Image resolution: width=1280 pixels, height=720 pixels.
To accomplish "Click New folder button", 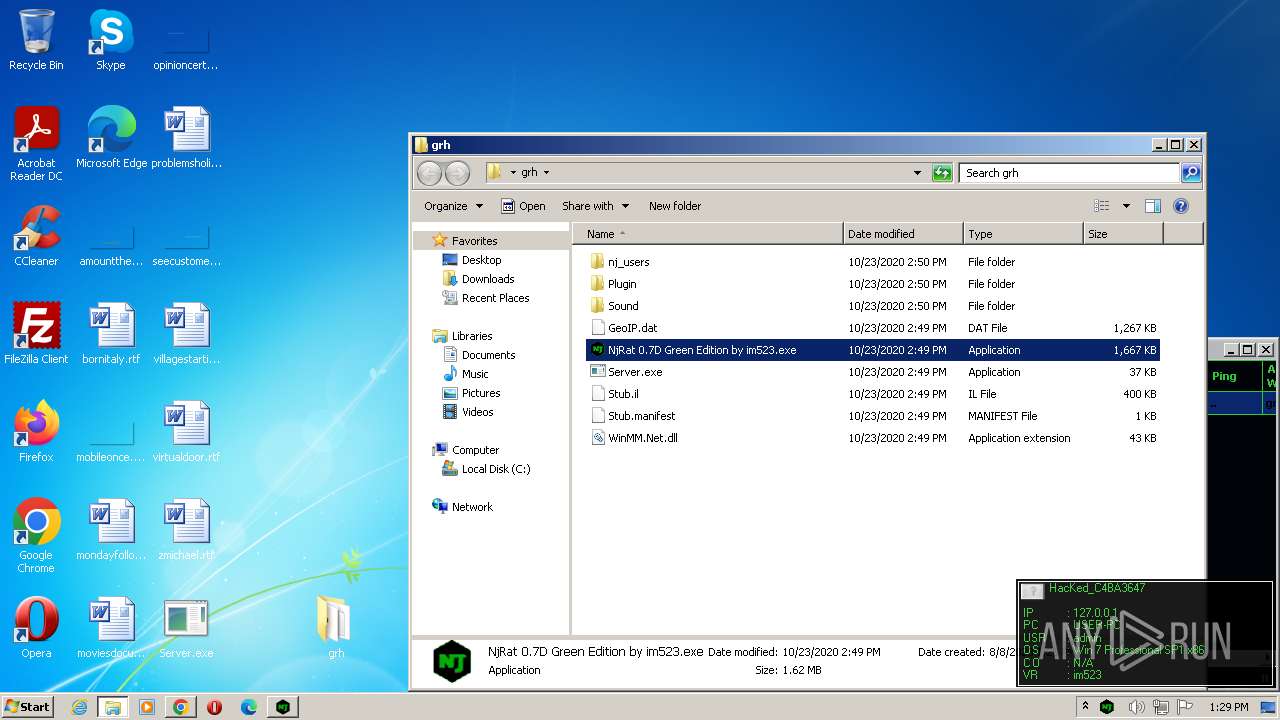I will [x=675, y=206].
